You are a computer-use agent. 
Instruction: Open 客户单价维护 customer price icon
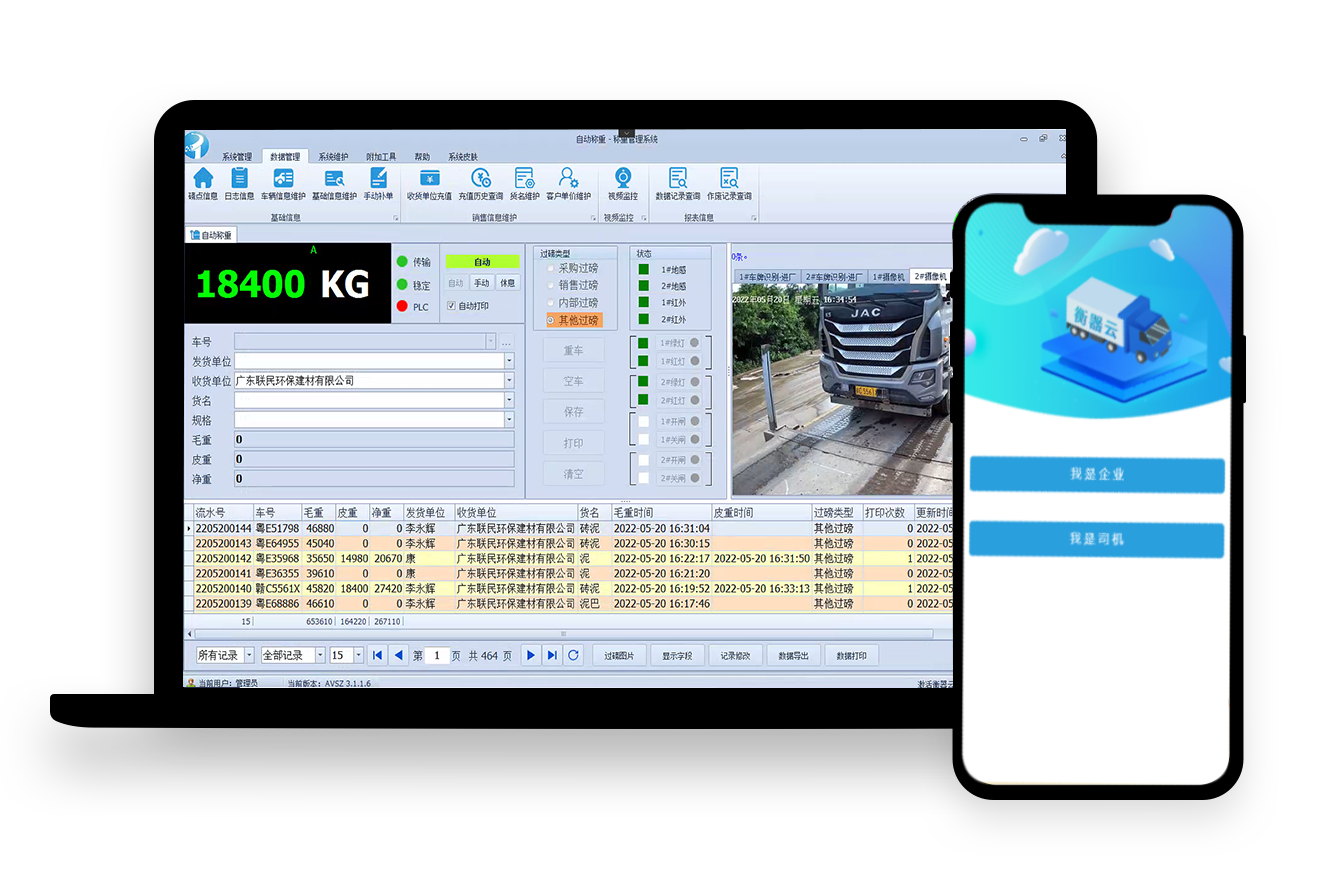[568, 178]
